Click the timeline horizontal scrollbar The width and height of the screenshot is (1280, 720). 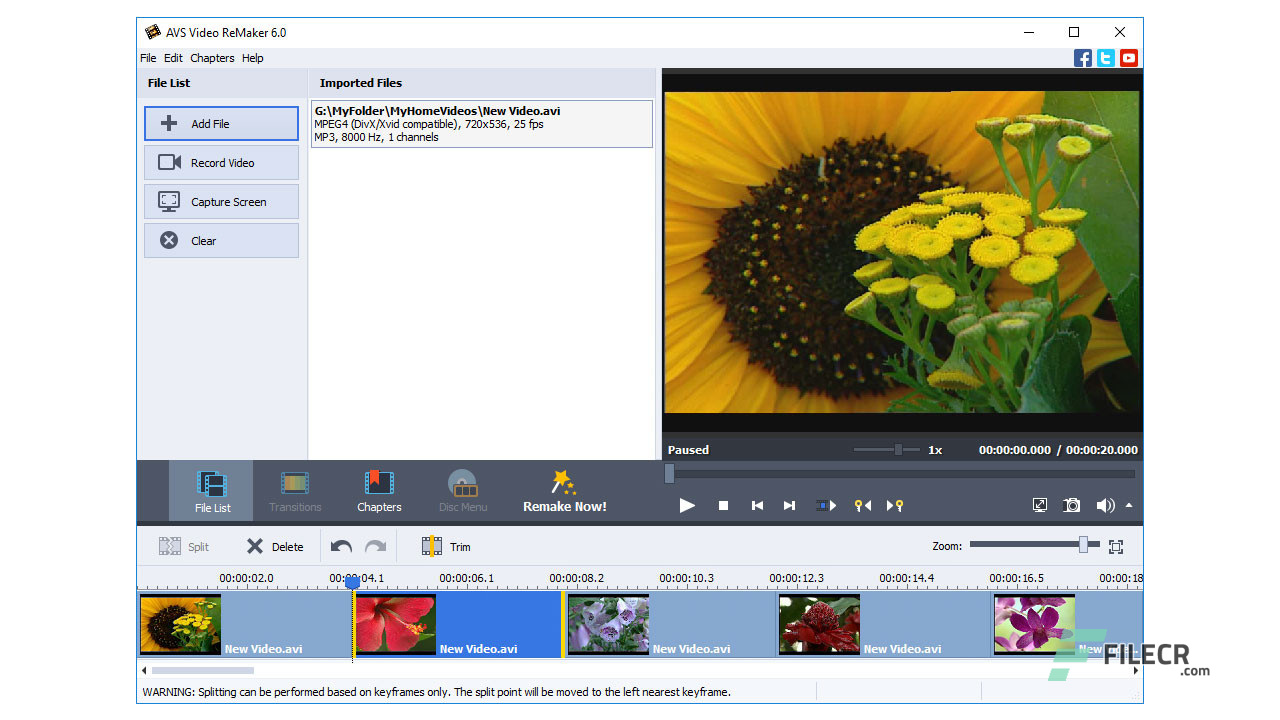pyautogui.click(x=203, y=671)
